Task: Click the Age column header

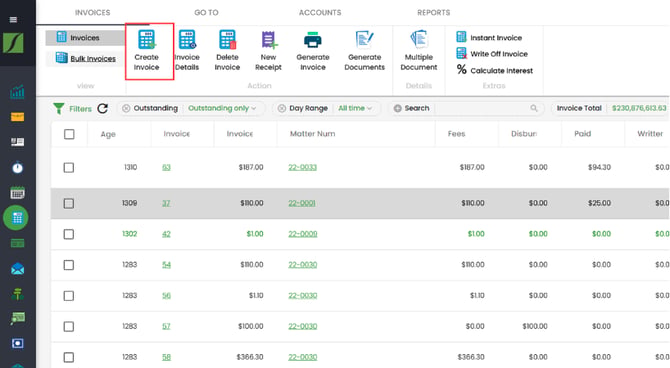Action: pos(108,134)
